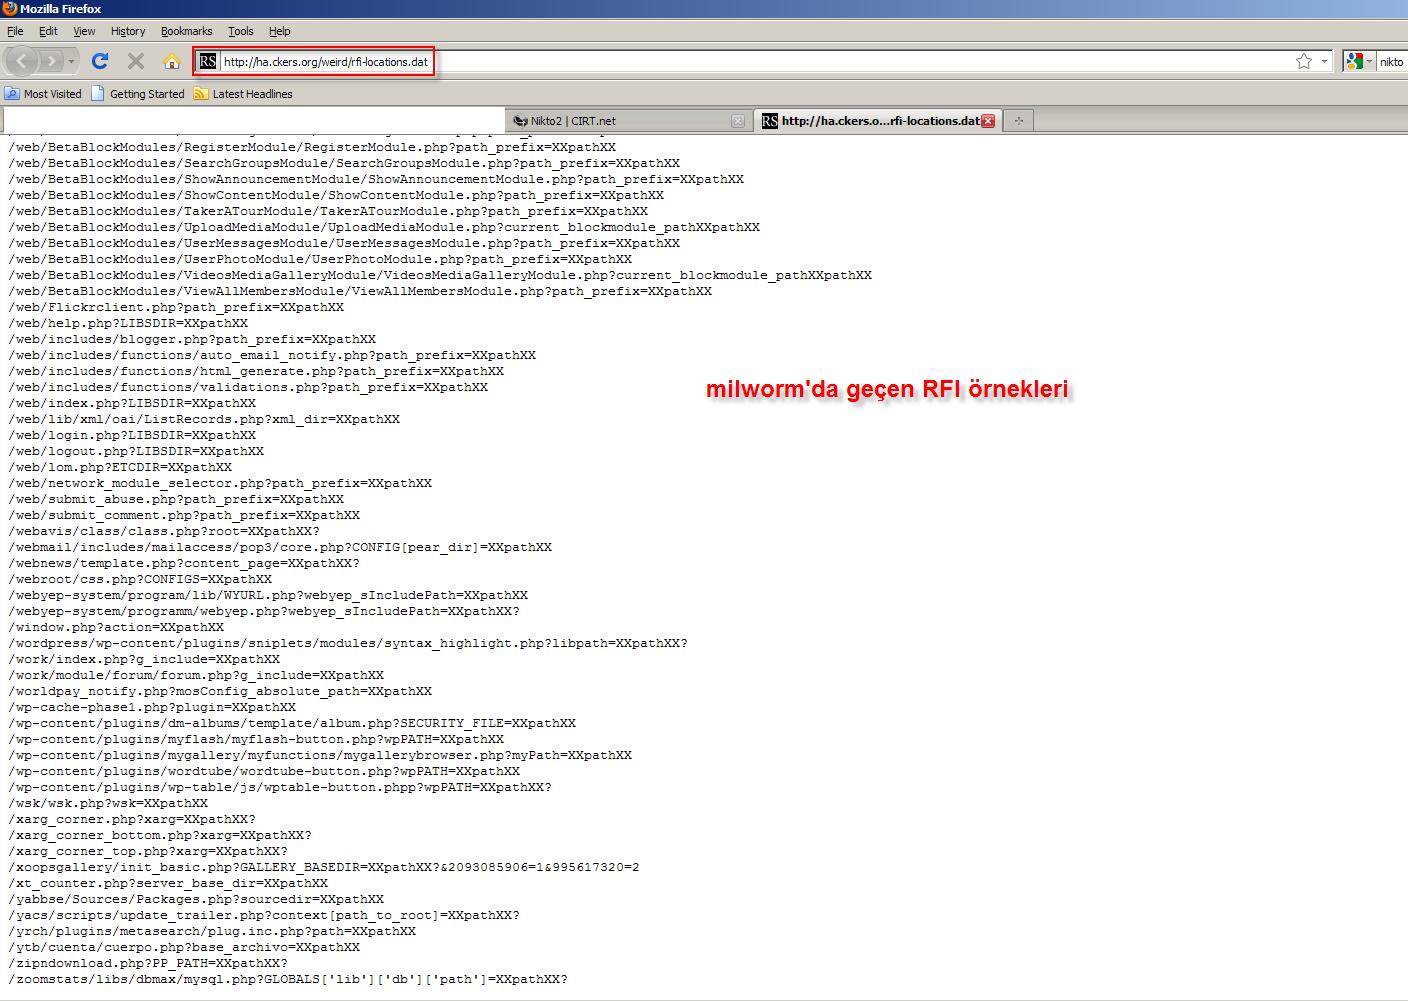Open the search engine selector dropdown
This screenshot has width=1408, height=1001.
(x=1359, y=62)
